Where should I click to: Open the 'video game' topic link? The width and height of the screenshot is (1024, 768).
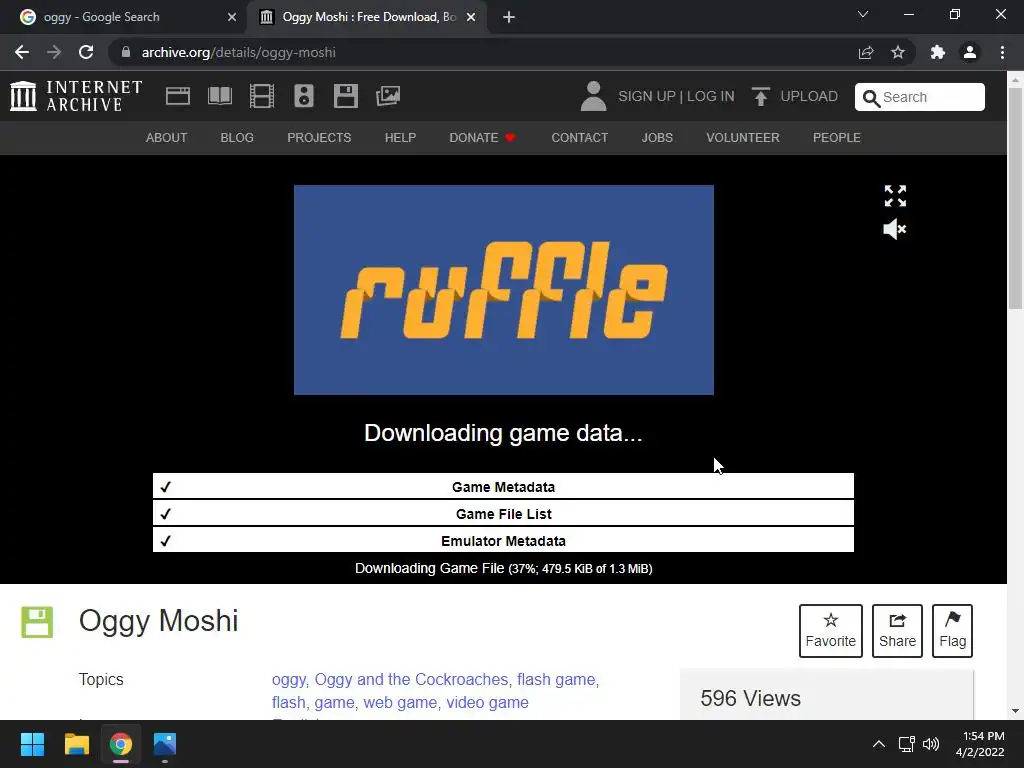[x=488, y=703]
